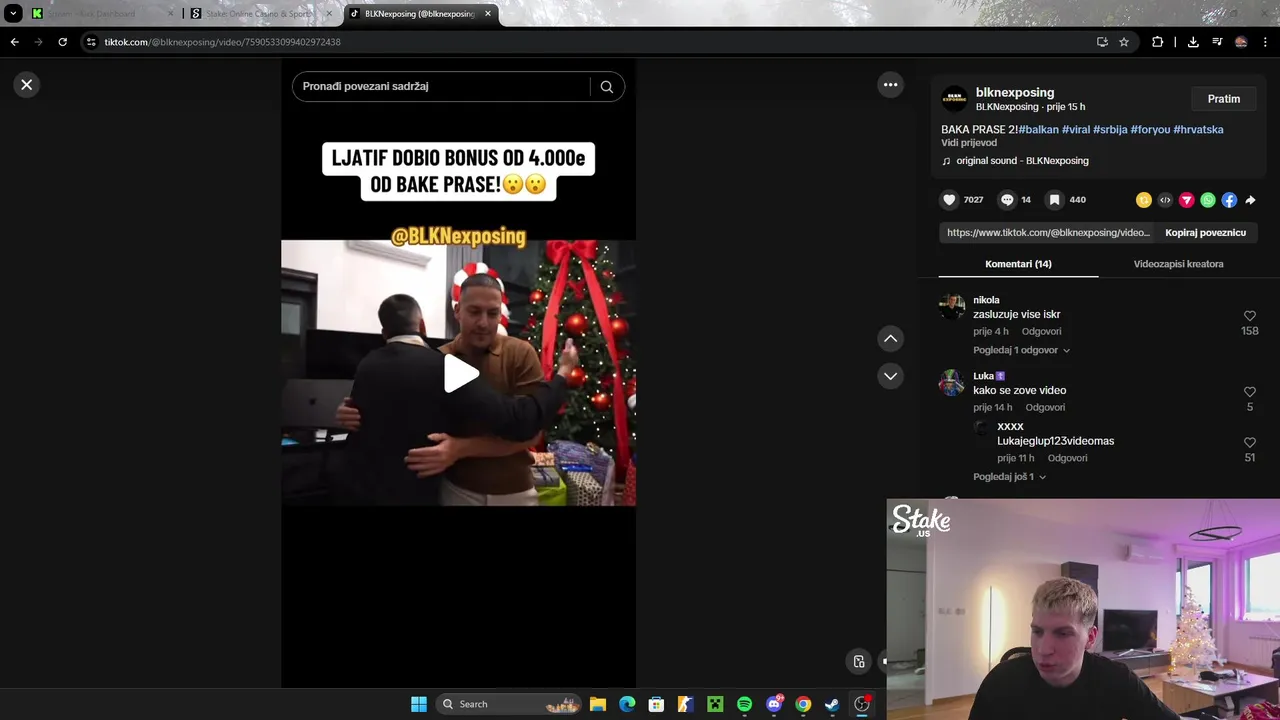Viewport: 1280px width, 720px height.
Task: Open Chrome downloads icon
Action: coord(1193,42)
